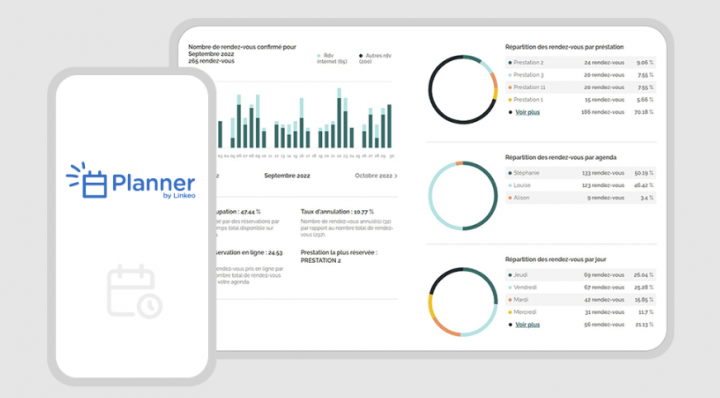This screenshot has height=398, width=720.
Task: Click the prestation donut chart
Action: click(x=463, y=90)
